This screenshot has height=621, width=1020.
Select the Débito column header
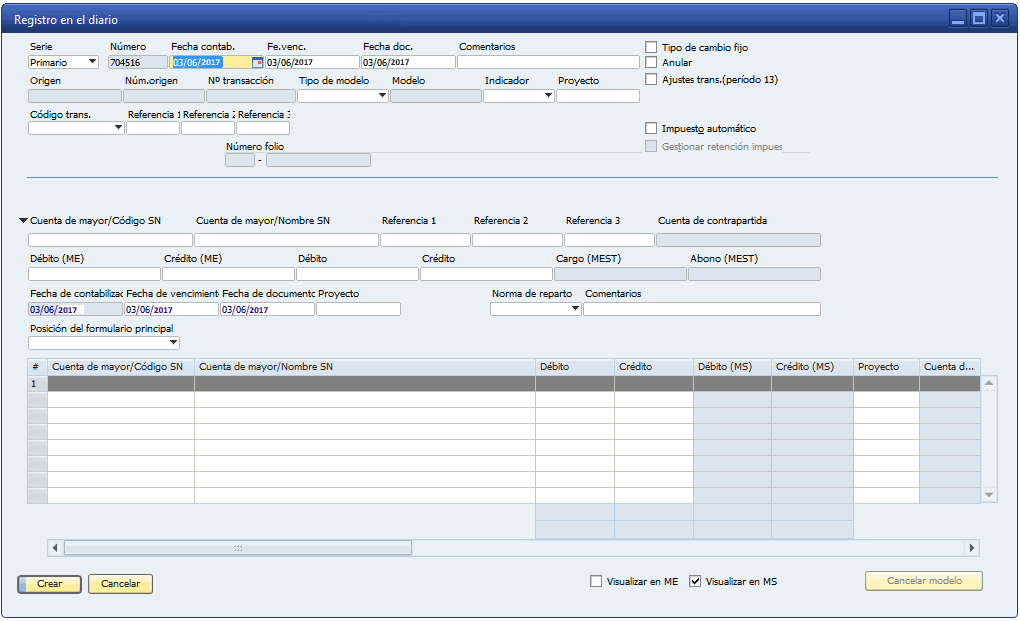(574, 367)
